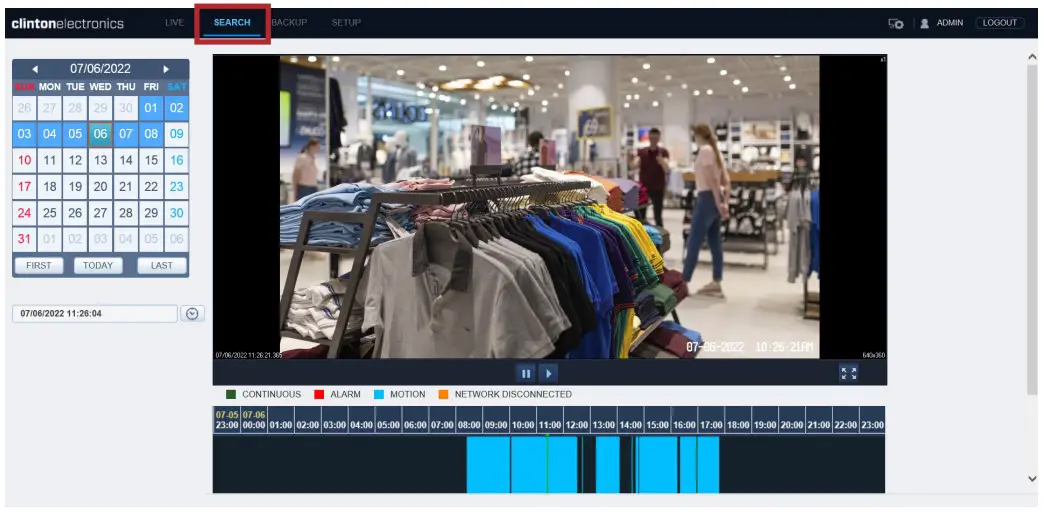The width and height of the screenshot is (1044, 517).
Task: Click the red ALARM legend swatch
Action: [319, 394]
